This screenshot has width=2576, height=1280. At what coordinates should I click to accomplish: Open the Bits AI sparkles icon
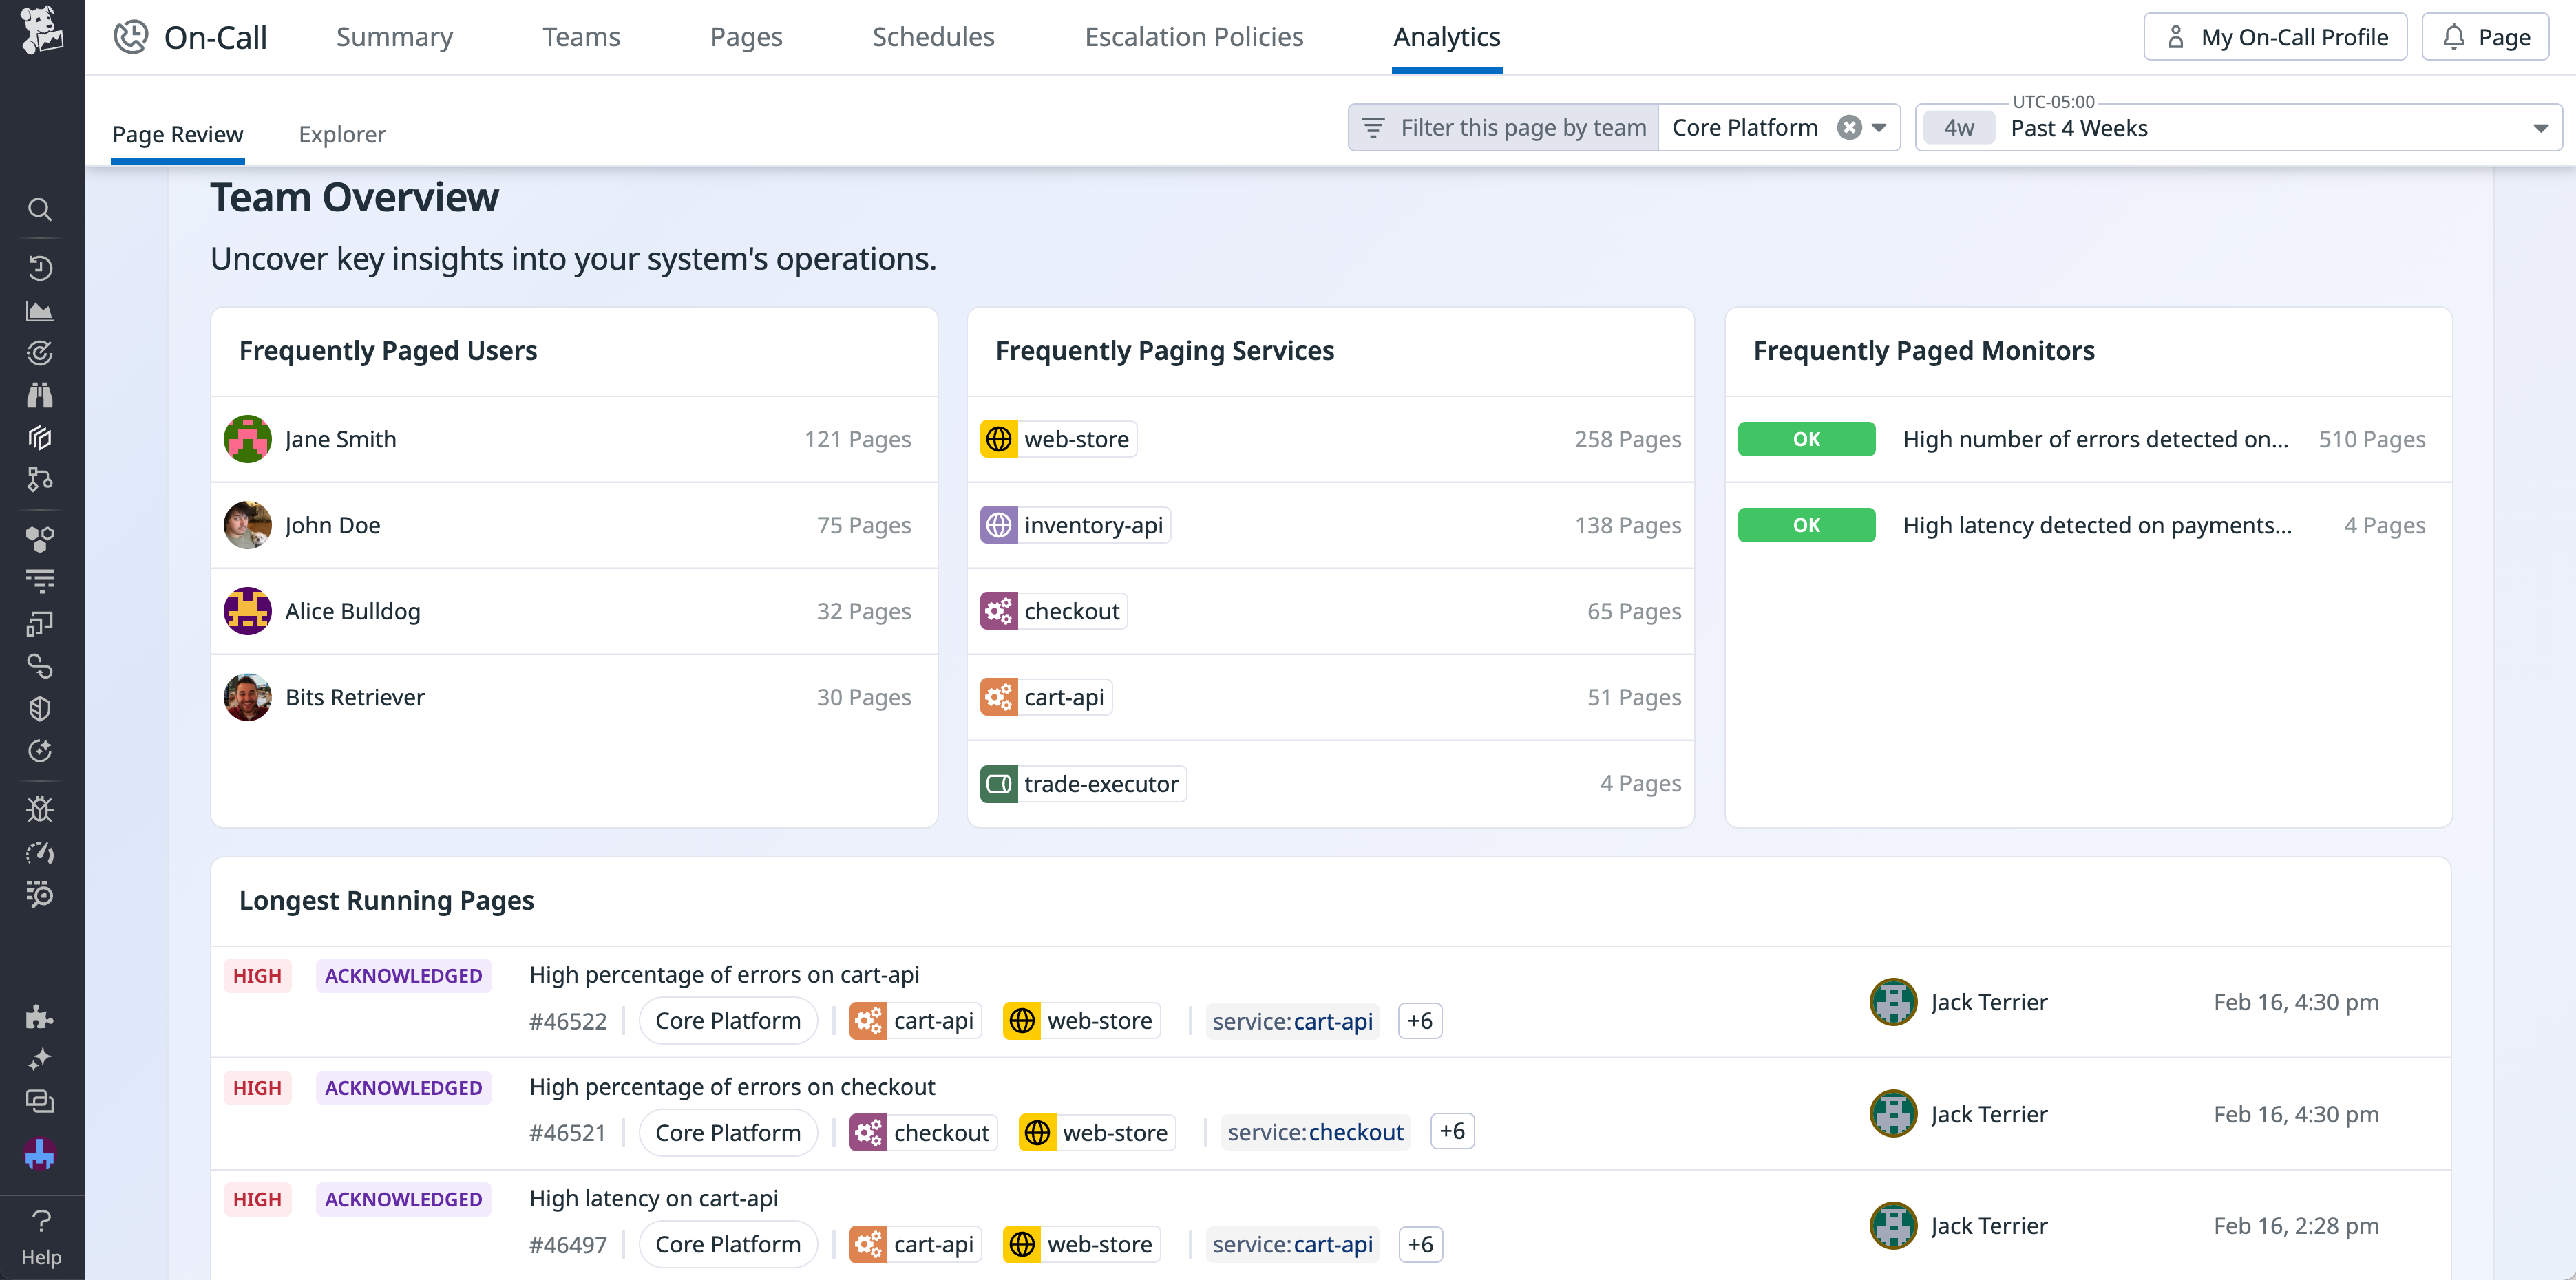pyautogui.click(x=40, y=1060)
